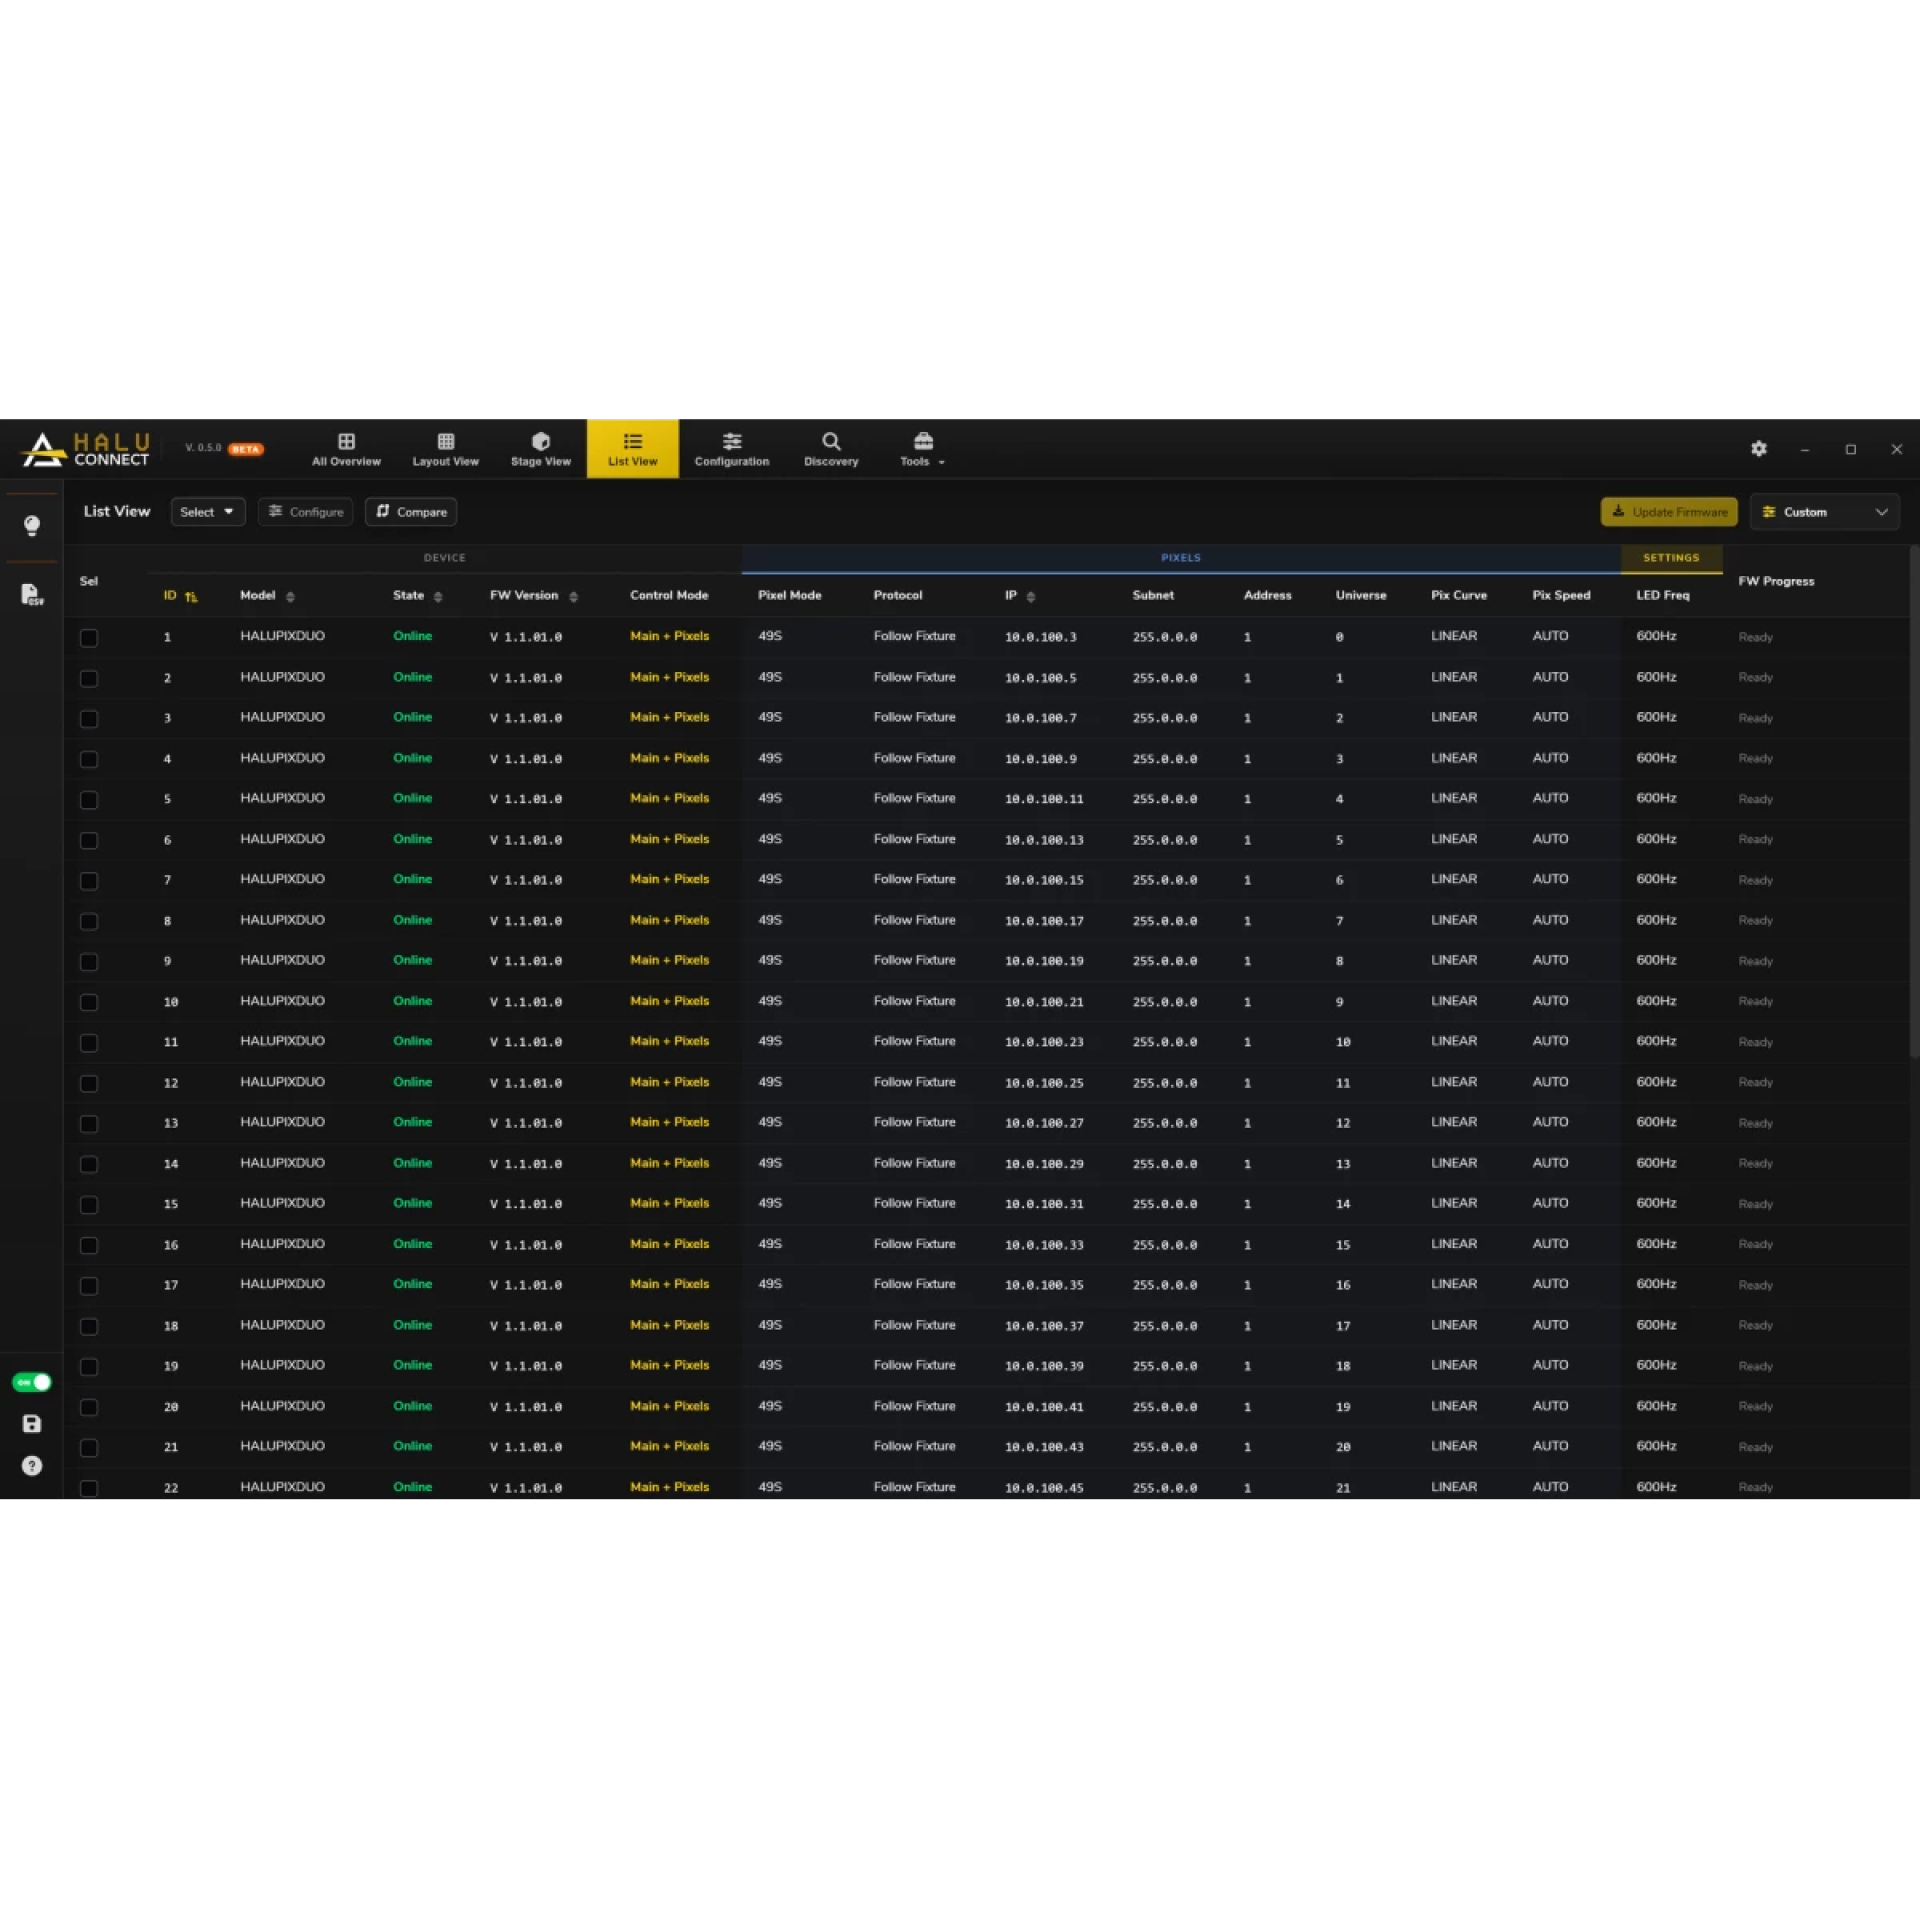This screenshot has height=1920, width=1920.
Task: Sort by Model column arrows
Action: point(290,597)
